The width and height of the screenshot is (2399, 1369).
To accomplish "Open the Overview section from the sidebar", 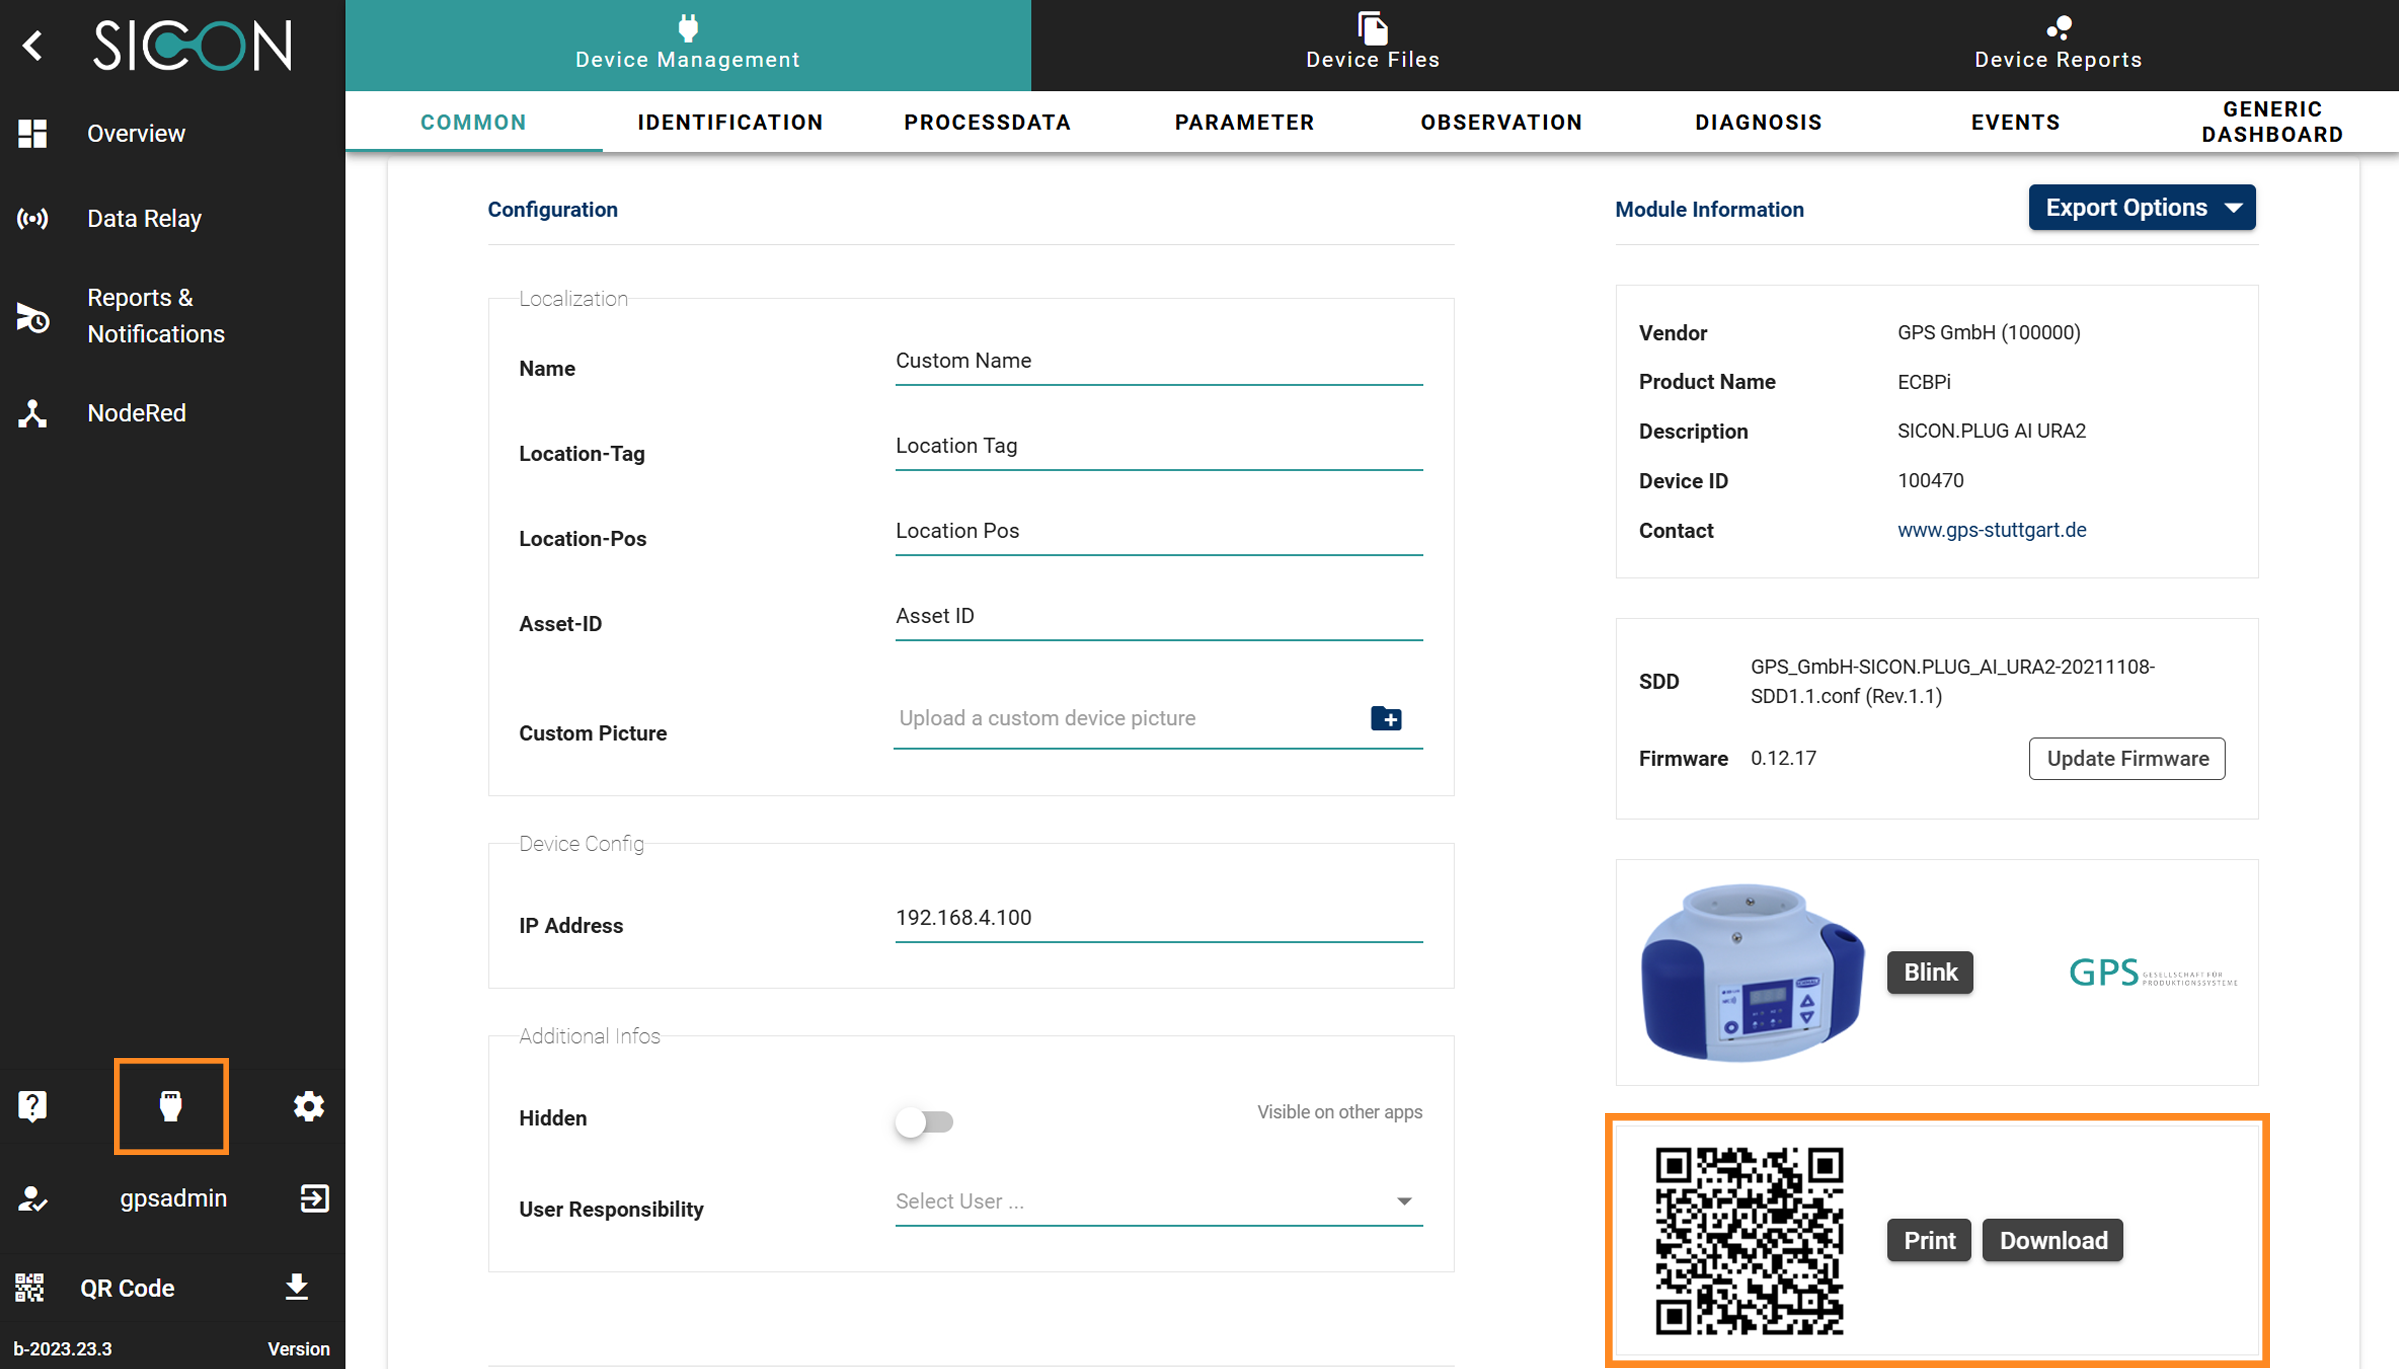I will click(x=136, y=133).
